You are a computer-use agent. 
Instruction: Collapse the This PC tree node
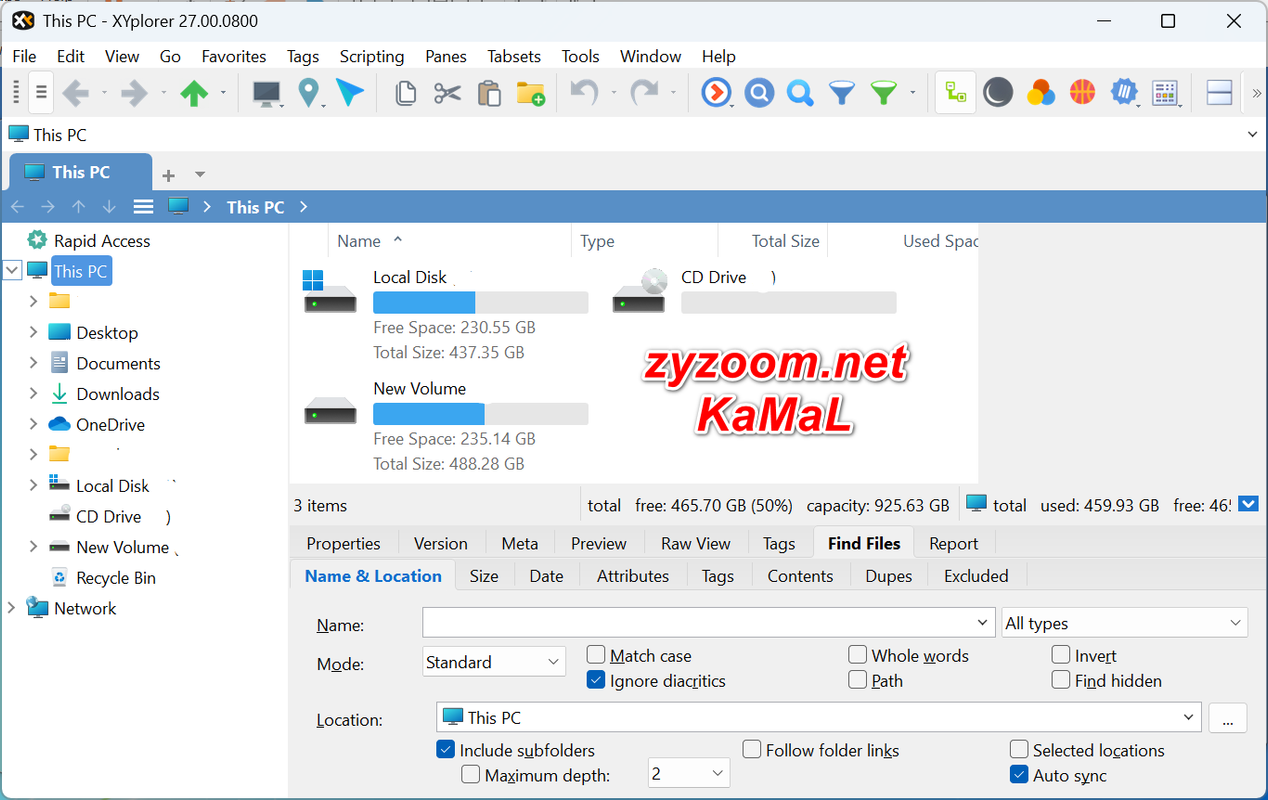click(x=13, y=270)
